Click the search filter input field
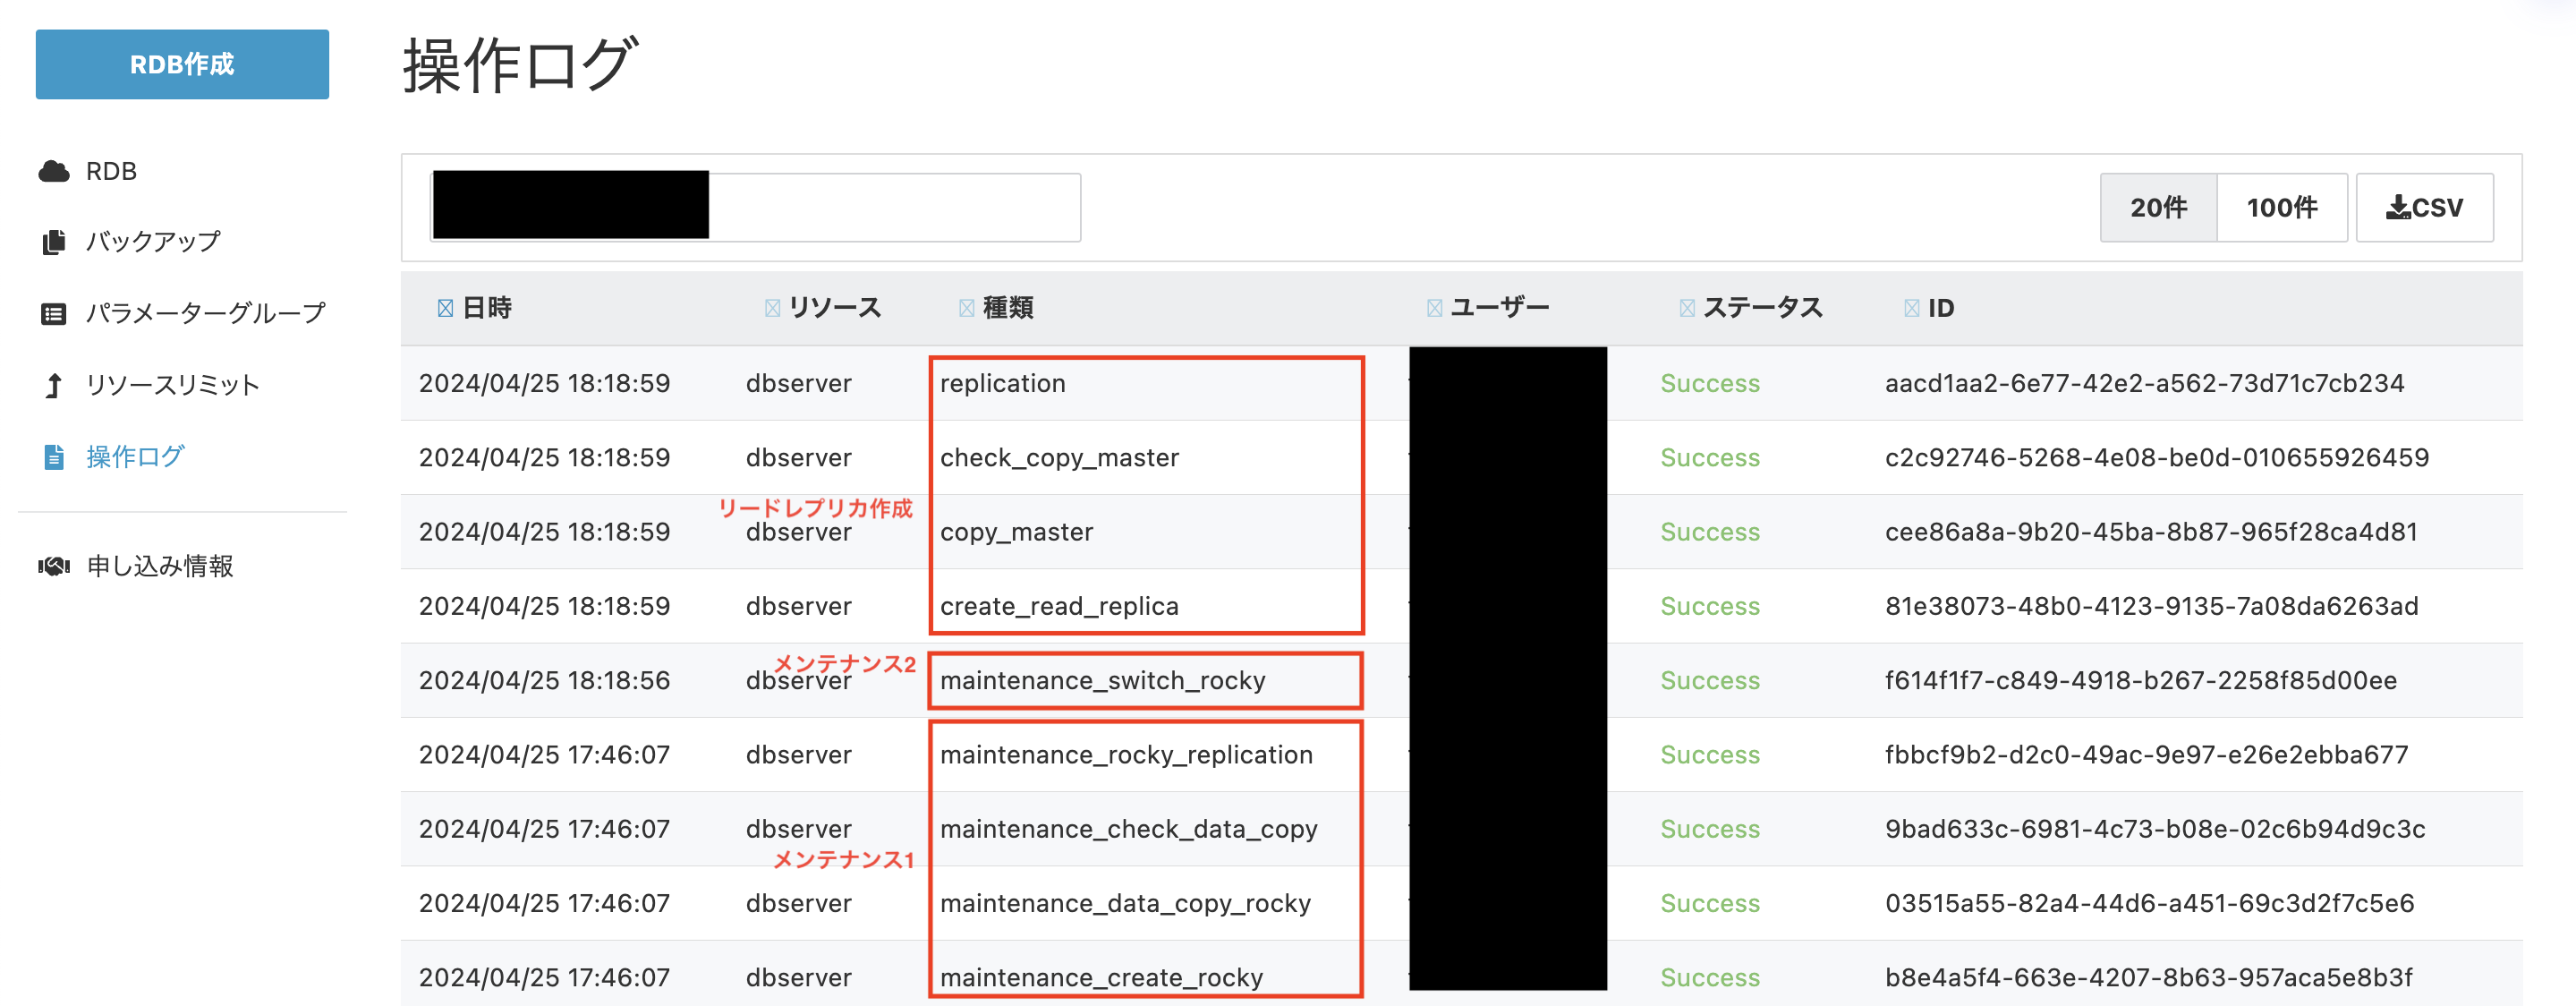The image size is (2576, 1006). (x=893, y=208)
